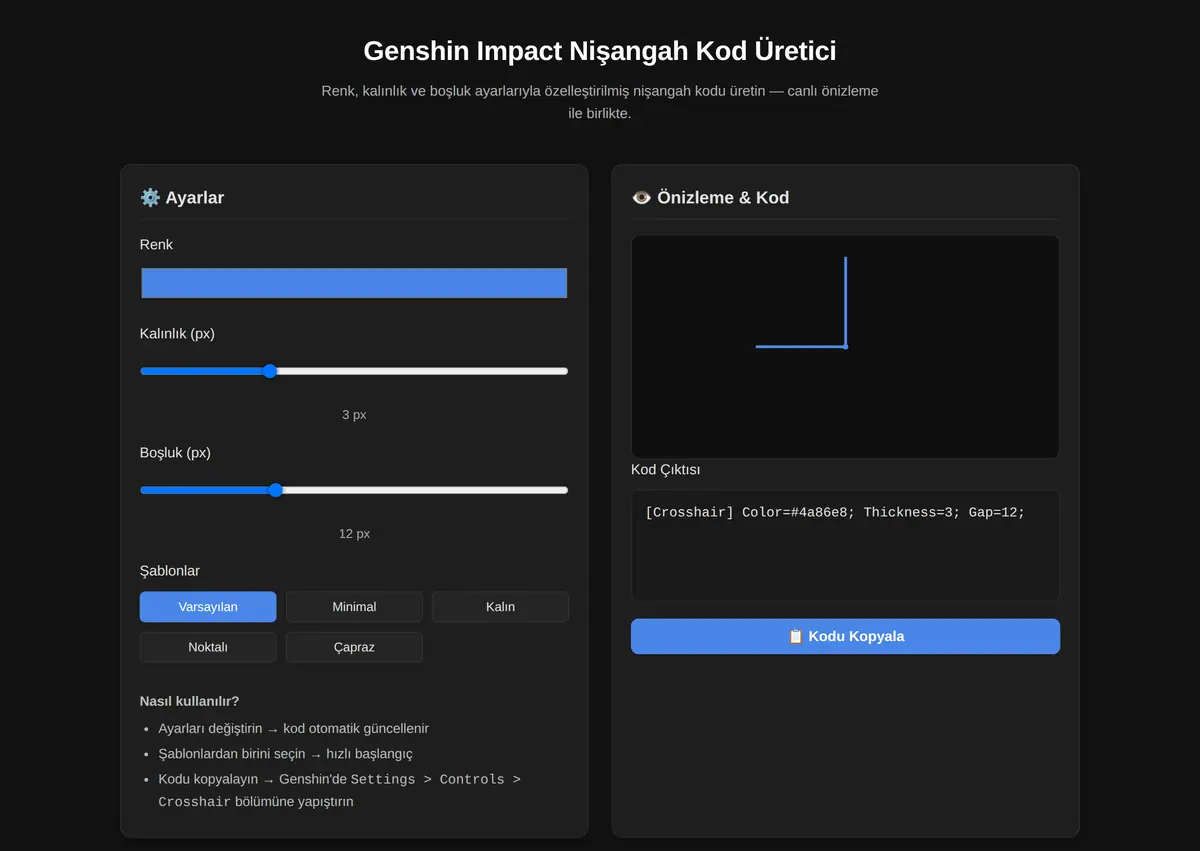Click the crosshair preview canvas
The image size is (1200, 851).
[x=845, y=347]
